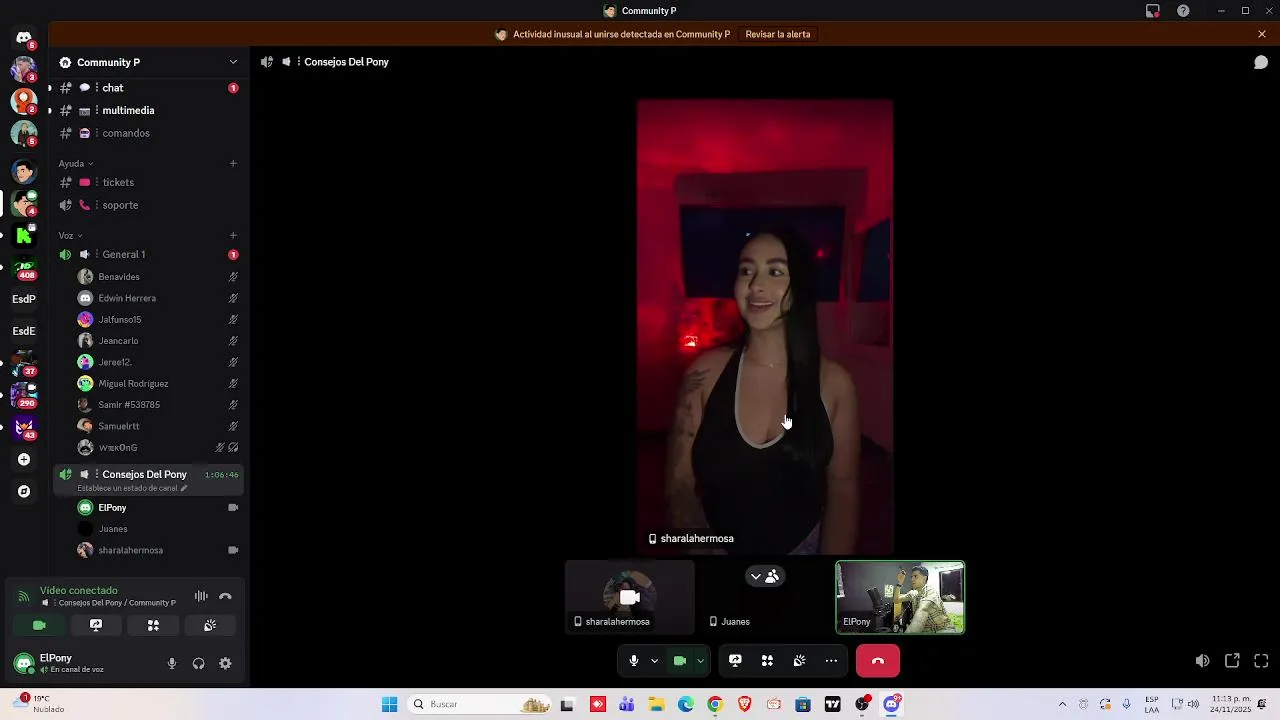The image size is (1280, 720).
Task: Toggle camera in sidebar voice panel
Action: point(39,625)
